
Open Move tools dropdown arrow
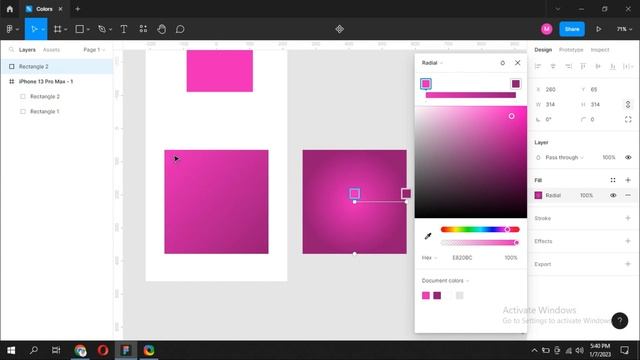pyautogui.click(x=42, y=29)
